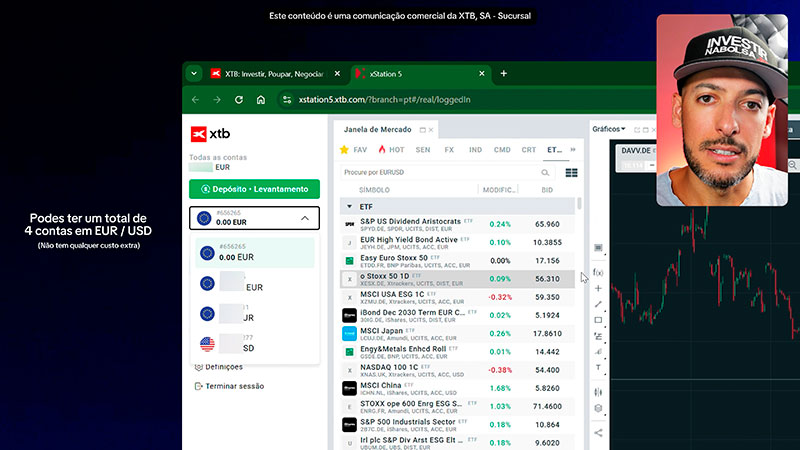Image resolution: width=800 pixels, height=450 pixels.
Task: Open the ETF category tab
Action: pyautogui.click(x=555, y=149)
